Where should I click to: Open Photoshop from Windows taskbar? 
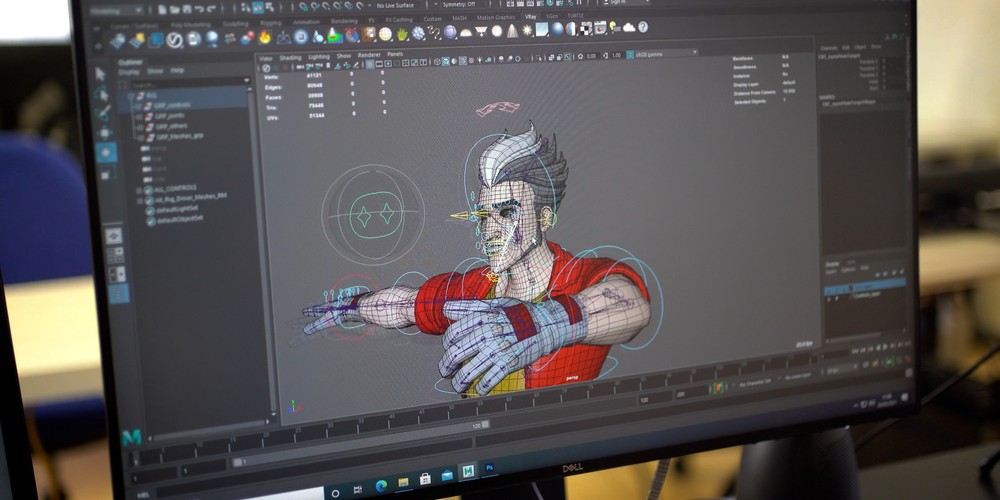(x=490, y=469)
